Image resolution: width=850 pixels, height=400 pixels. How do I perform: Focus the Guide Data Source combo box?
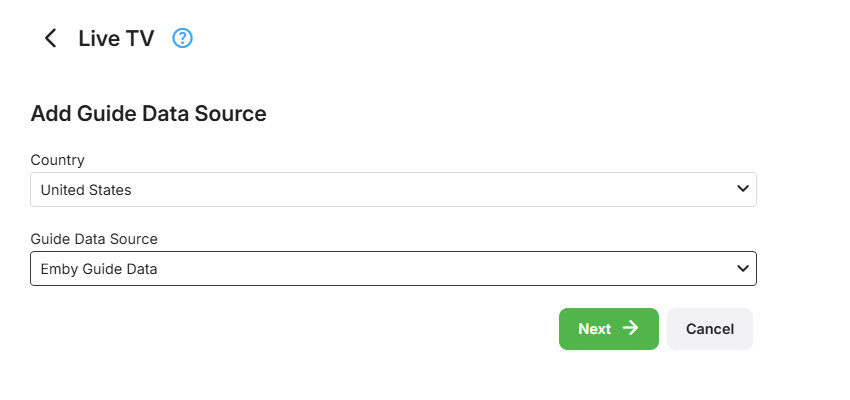[x=393, y=268]
